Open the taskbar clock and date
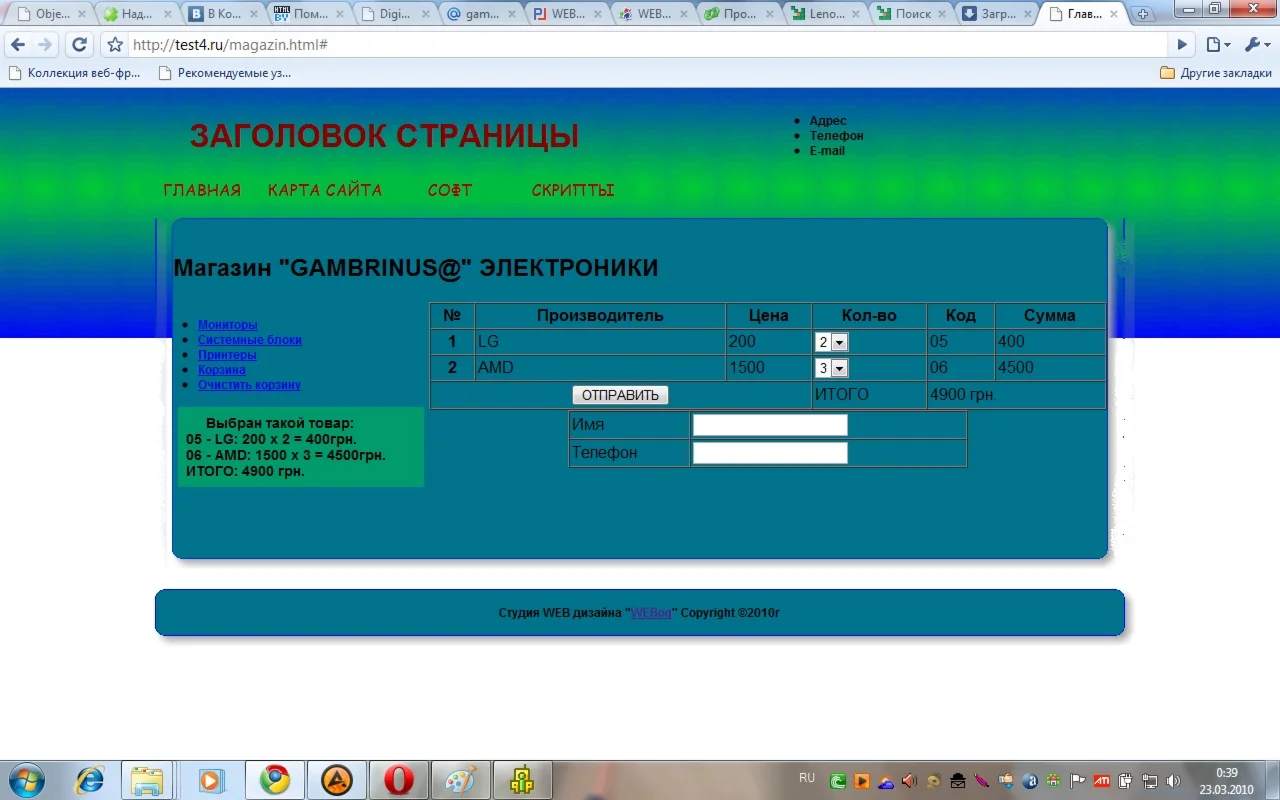The width and height of the screenshot is (1280, 800). [x=1227, y=781]
